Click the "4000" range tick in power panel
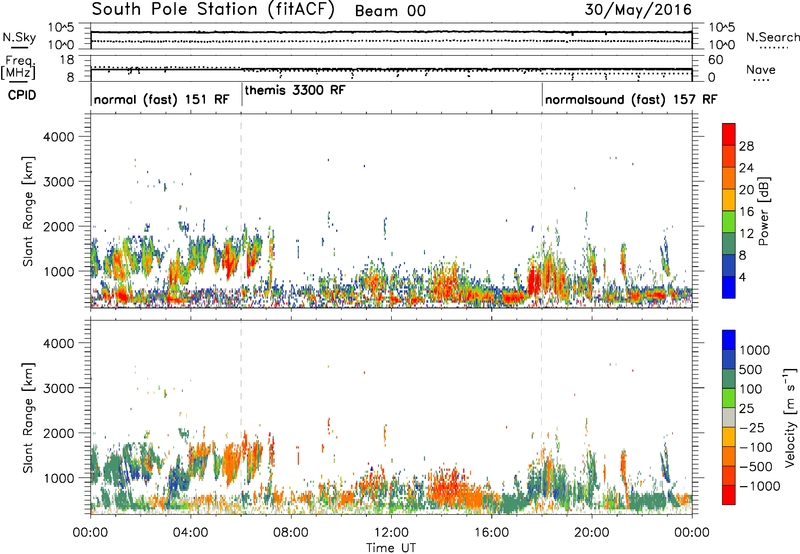This screenshot has width=800, height=554. (58, 137)
